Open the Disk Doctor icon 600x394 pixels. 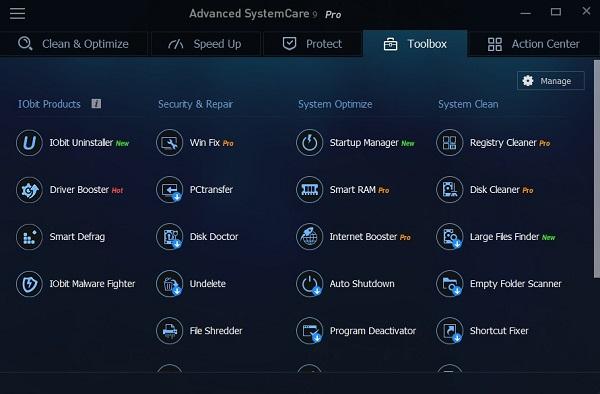coord(170,237)
